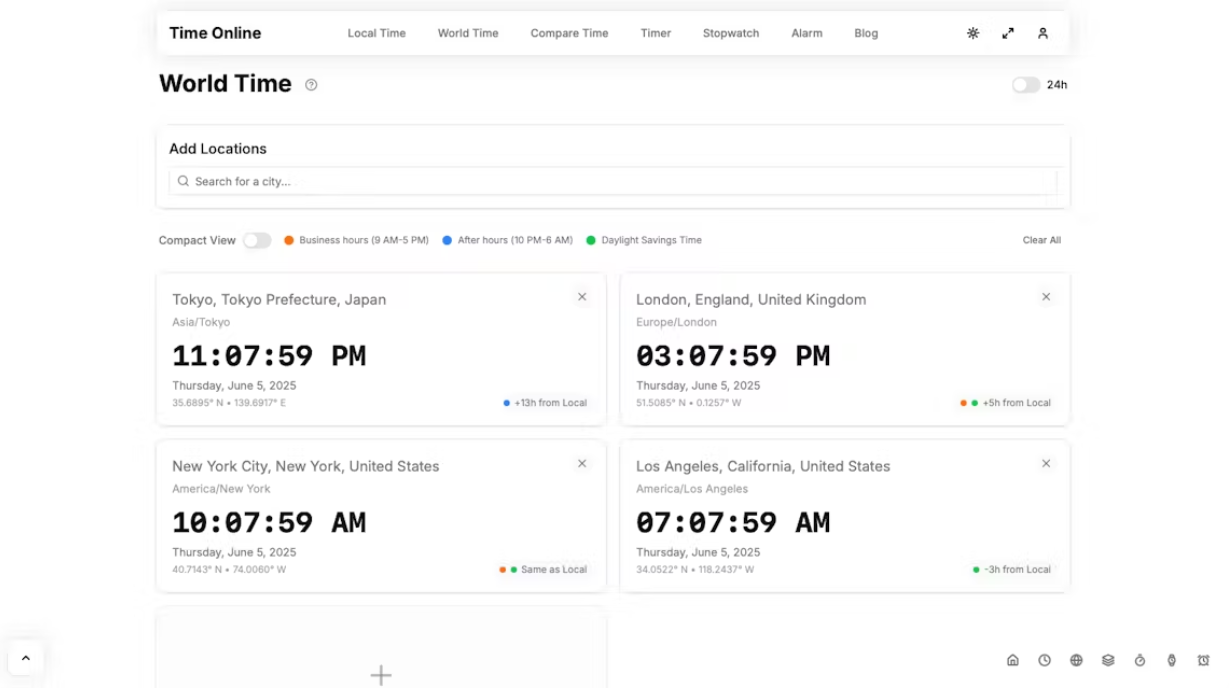Viewport: 1229px width, 688px height.
Task: Click the -3h from Local label
Action: 1018,570
